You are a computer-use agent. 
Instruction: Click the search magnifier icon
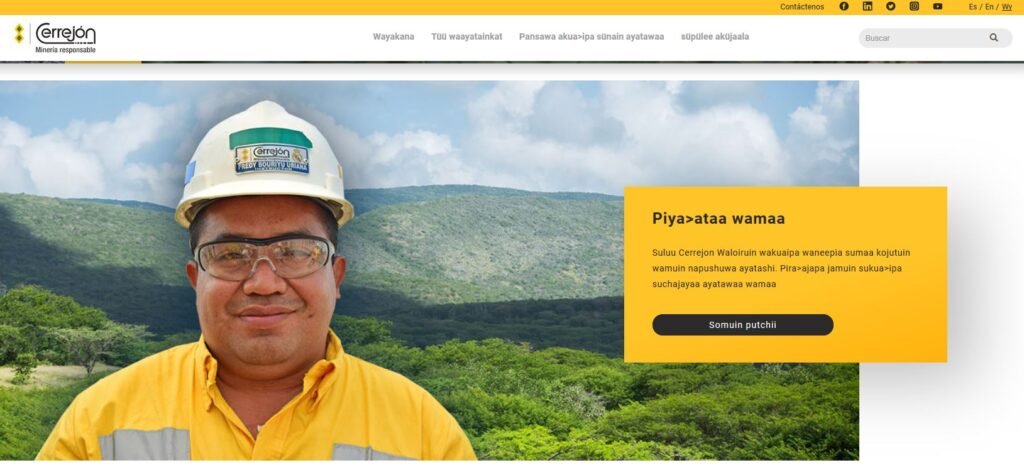click(994, 38)
